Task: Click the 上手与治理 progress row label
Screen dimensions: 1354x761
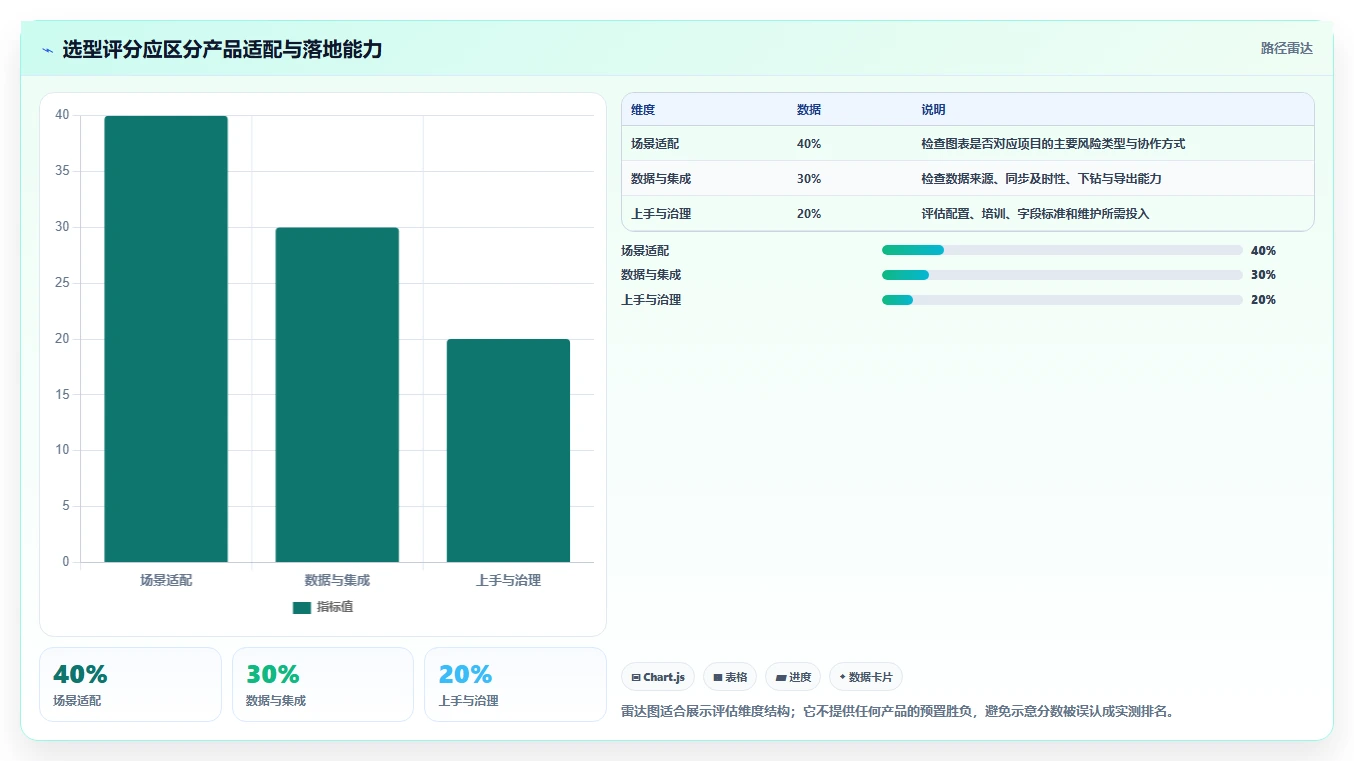Action: click(651, 300)
